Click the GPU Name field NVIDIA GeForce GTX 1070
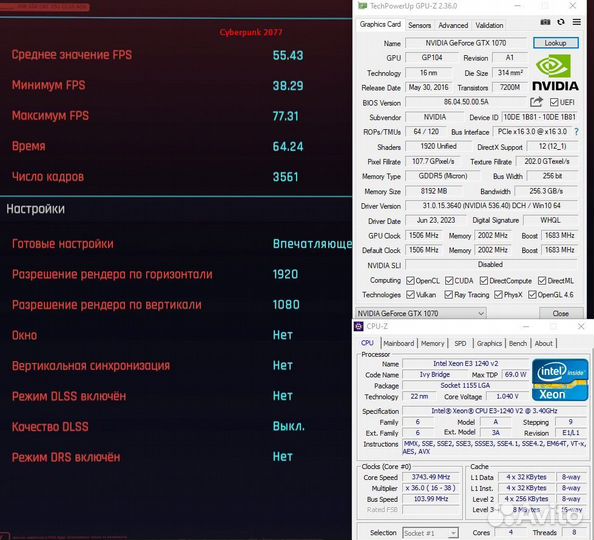This screenshot has width=594, height=540. click(x=466, y=43)
